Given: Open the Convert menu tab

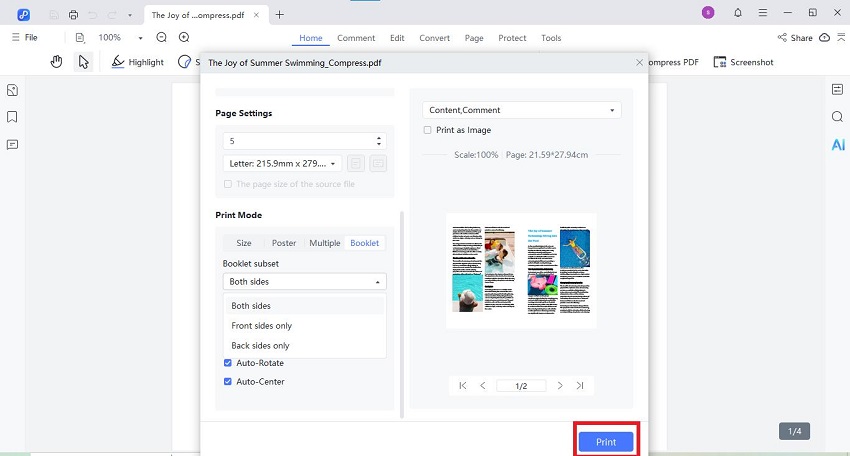Looking at the screenshot, I should coord(434,38).
